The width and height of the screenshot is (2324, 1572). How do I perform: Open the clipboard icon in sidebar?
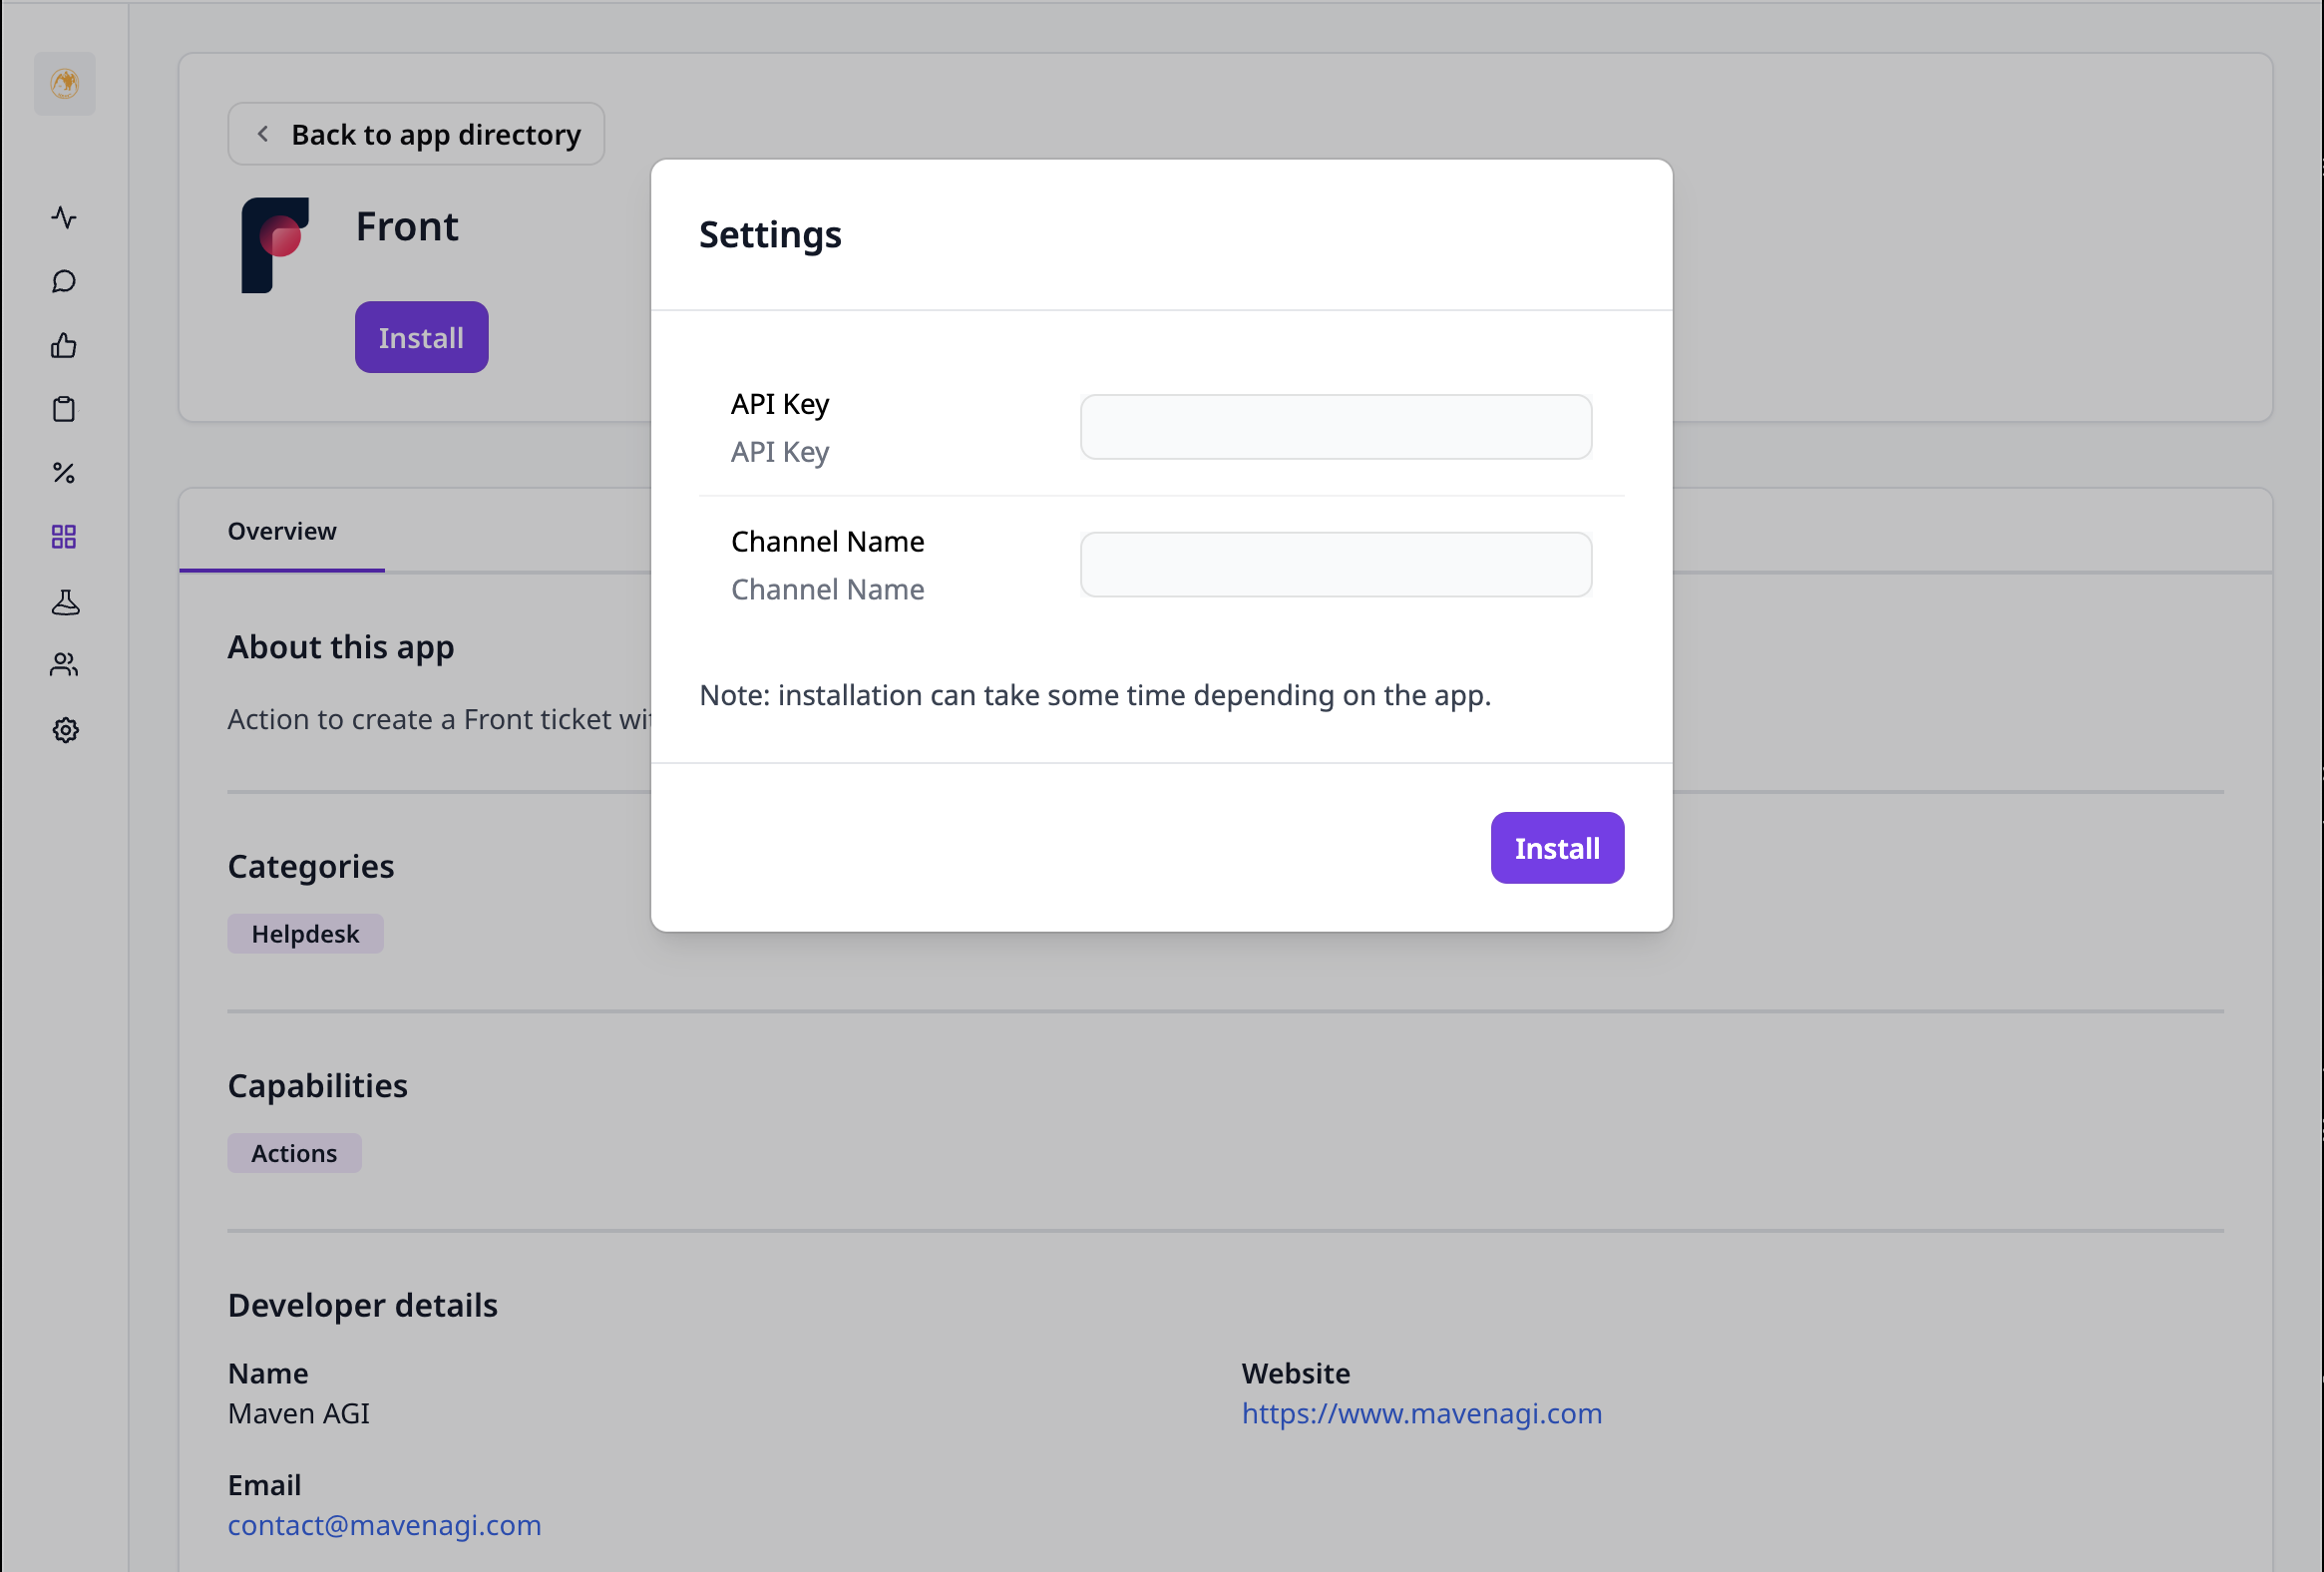pos(64,409)
